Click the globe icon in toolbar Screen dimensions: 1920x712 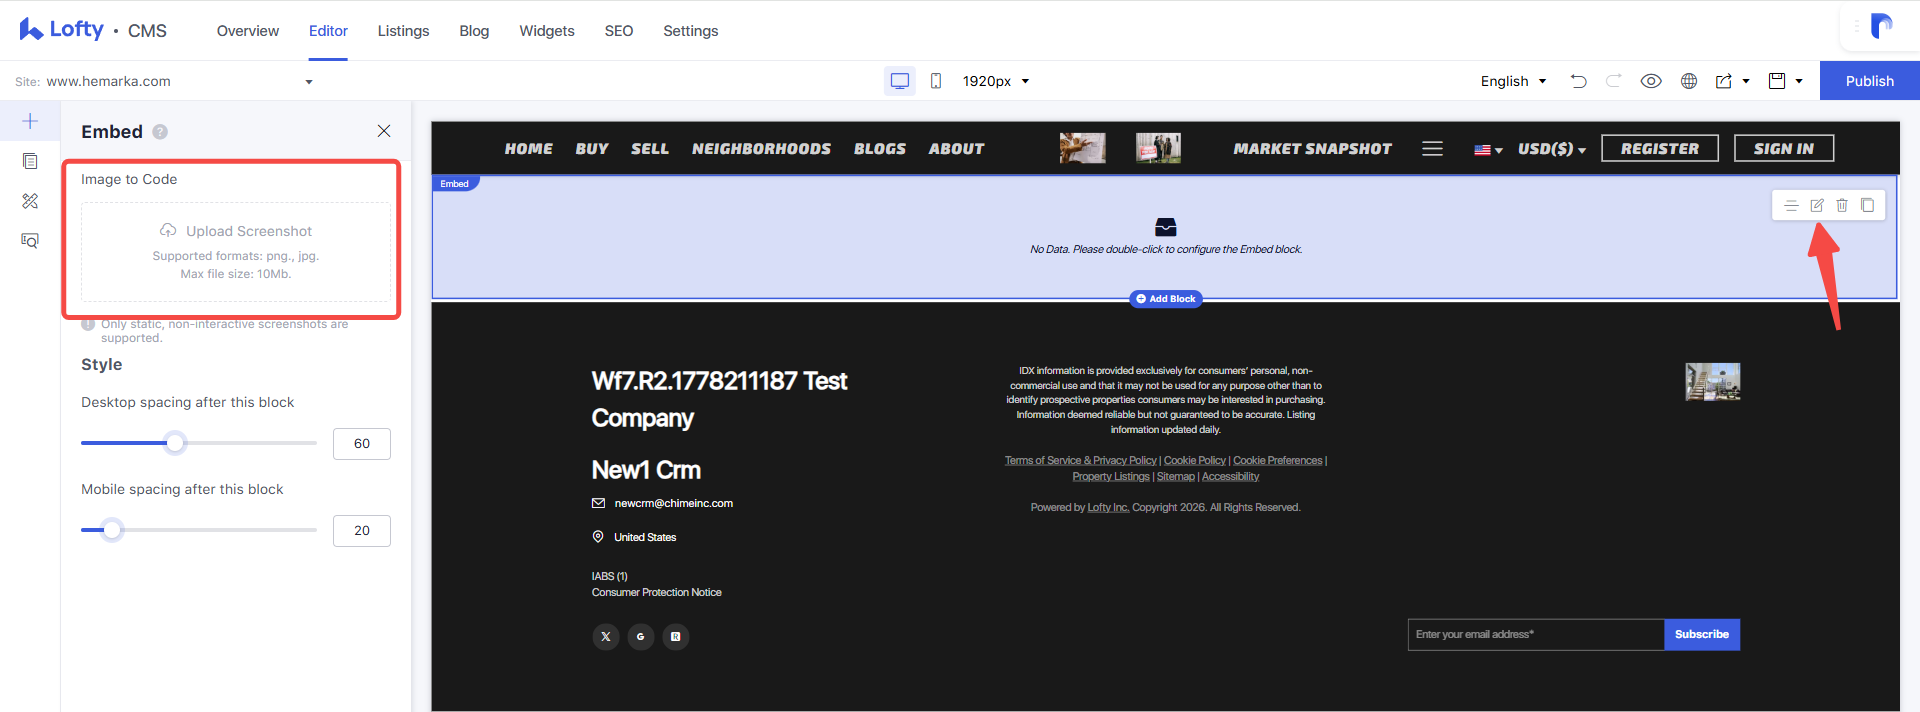(1689, 81)
